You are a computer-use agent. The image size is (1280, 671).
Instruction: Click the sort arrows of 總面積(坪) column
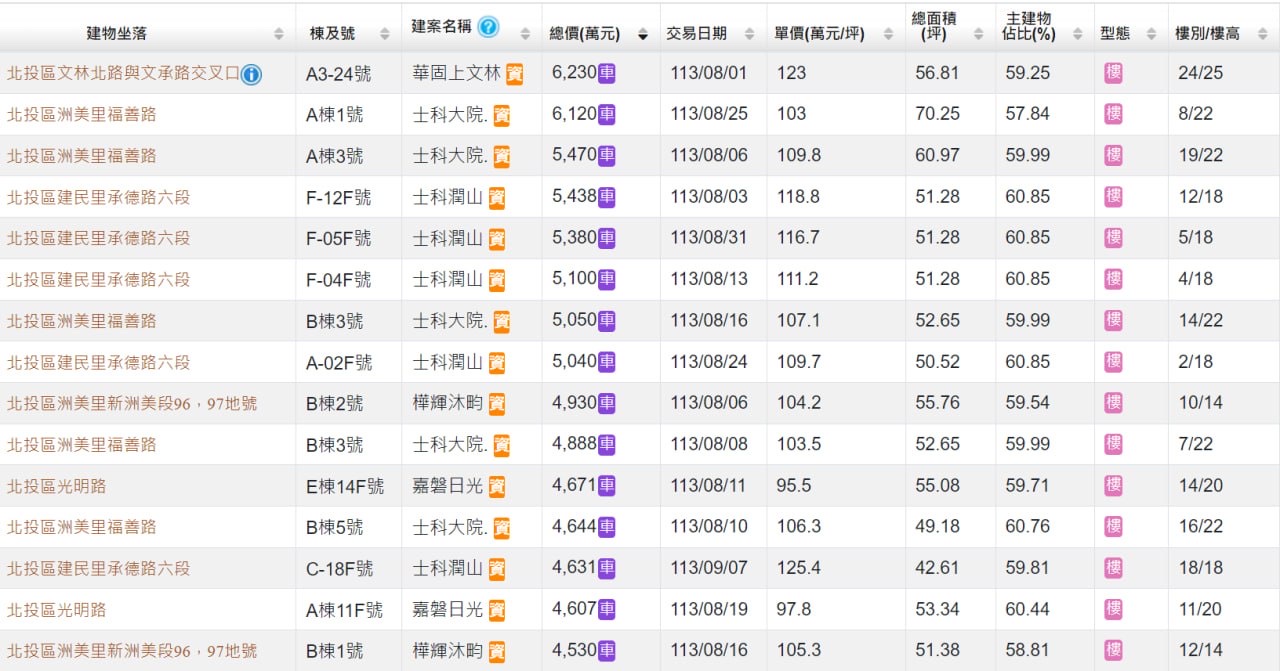(x=978, y=35)
